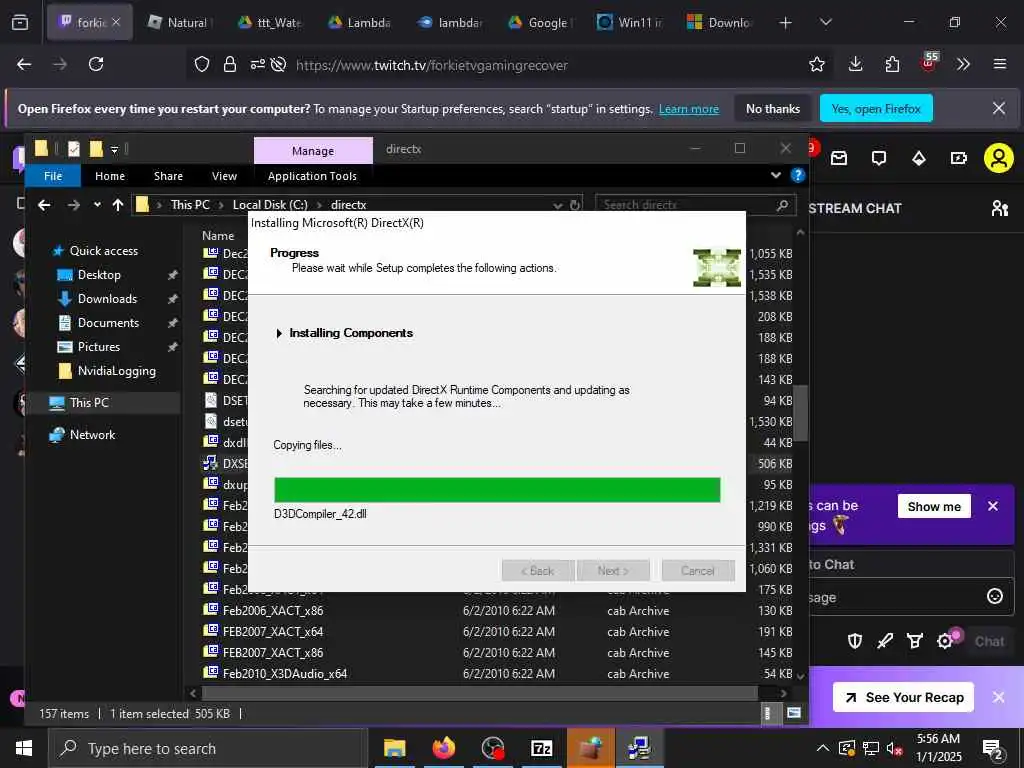Open the stream chat community users icon
Image resolution: width=1024 pixels, height=768 pixels.
coord(999,208)
